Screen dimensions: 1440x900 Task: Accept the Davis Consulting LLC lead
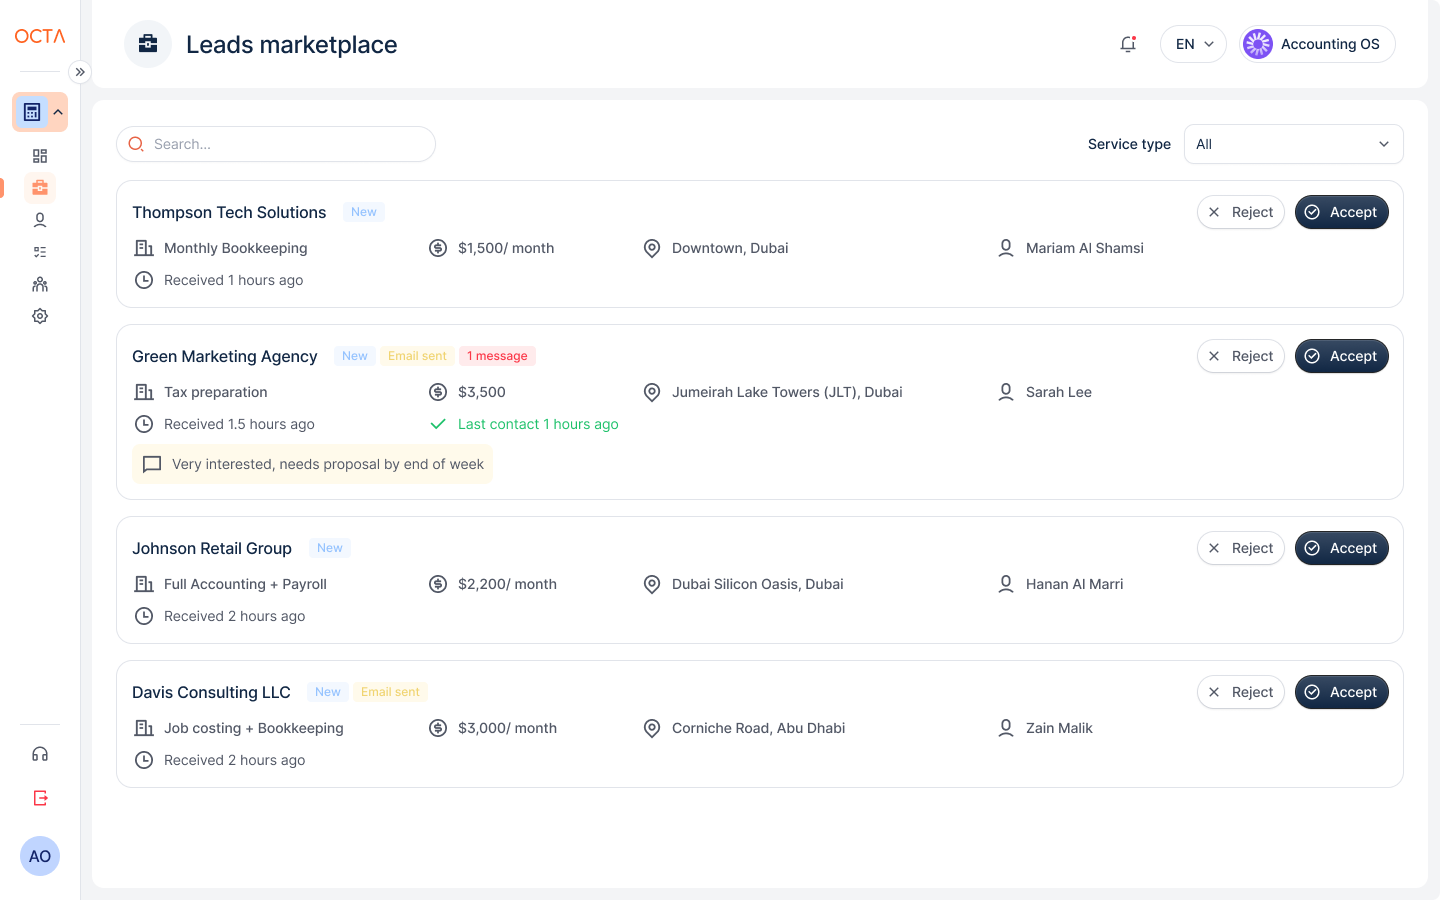click(1342, 692)
